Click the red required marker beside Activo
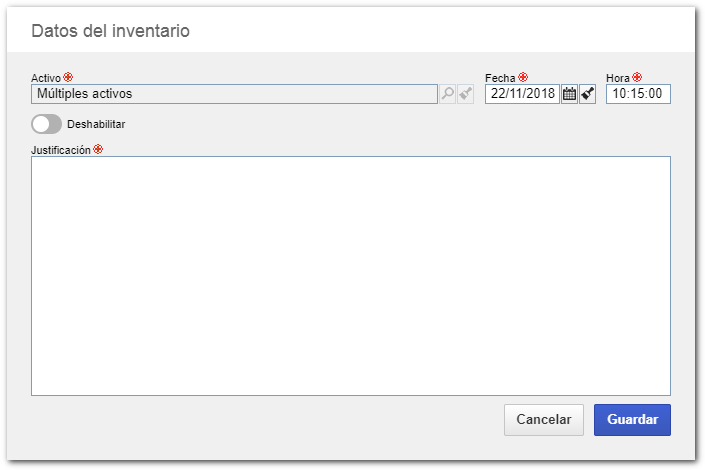Screen dimensions: 705x470 pos(68,77)
